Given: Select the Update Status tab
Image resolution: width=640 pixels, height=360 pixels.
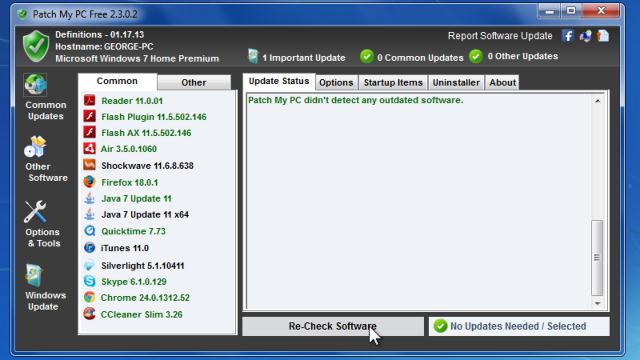Looking at the screenshot, I should 279,81.
